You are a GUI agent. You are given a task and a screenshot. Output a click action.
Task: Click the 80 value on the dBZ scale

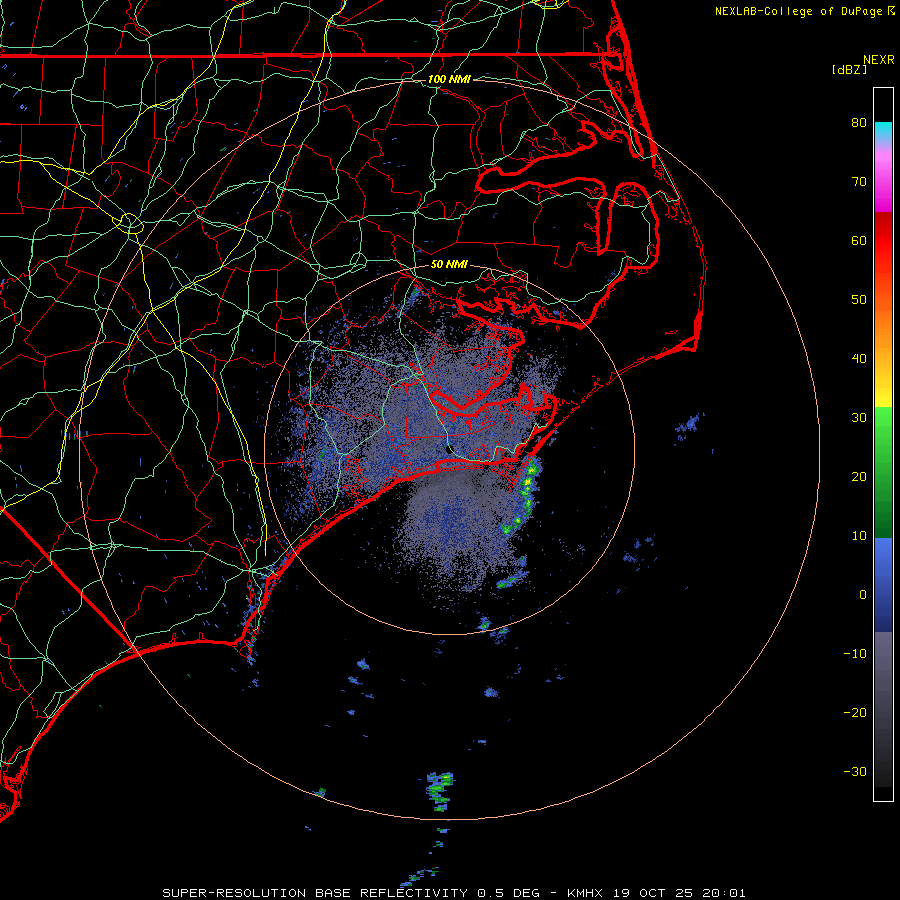point(859,123)
